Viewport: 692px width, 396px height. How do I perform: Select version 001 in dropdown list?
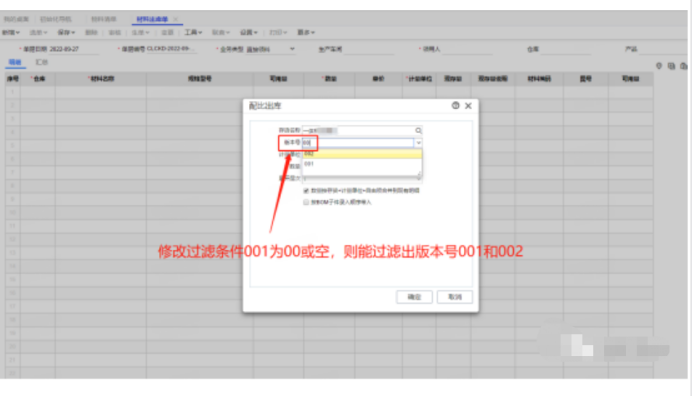[362, 164]
